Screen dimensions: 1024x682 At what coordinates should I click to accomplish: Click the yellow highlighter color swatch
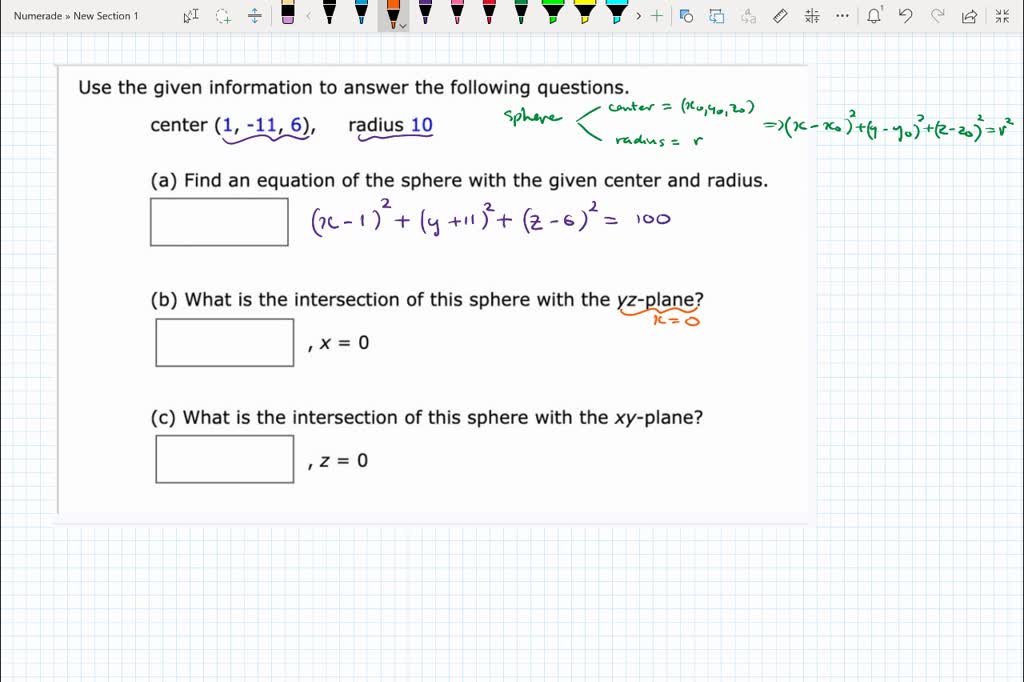tap(584, 15)
